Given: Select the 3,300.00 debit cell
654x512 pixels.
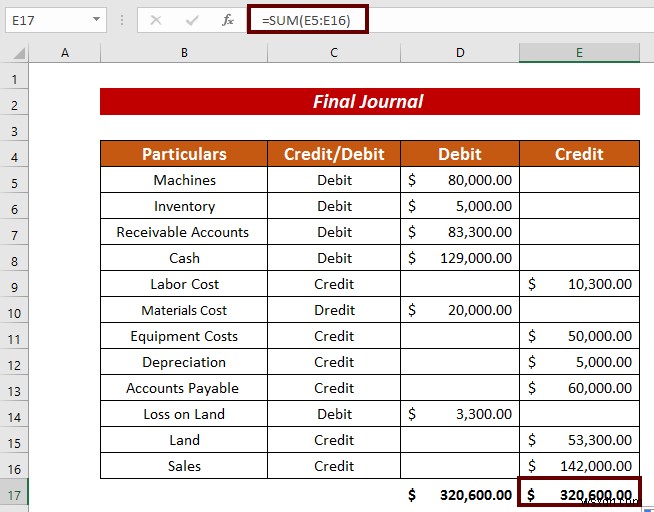Looking at the screenshot, I should pos(460,414).
